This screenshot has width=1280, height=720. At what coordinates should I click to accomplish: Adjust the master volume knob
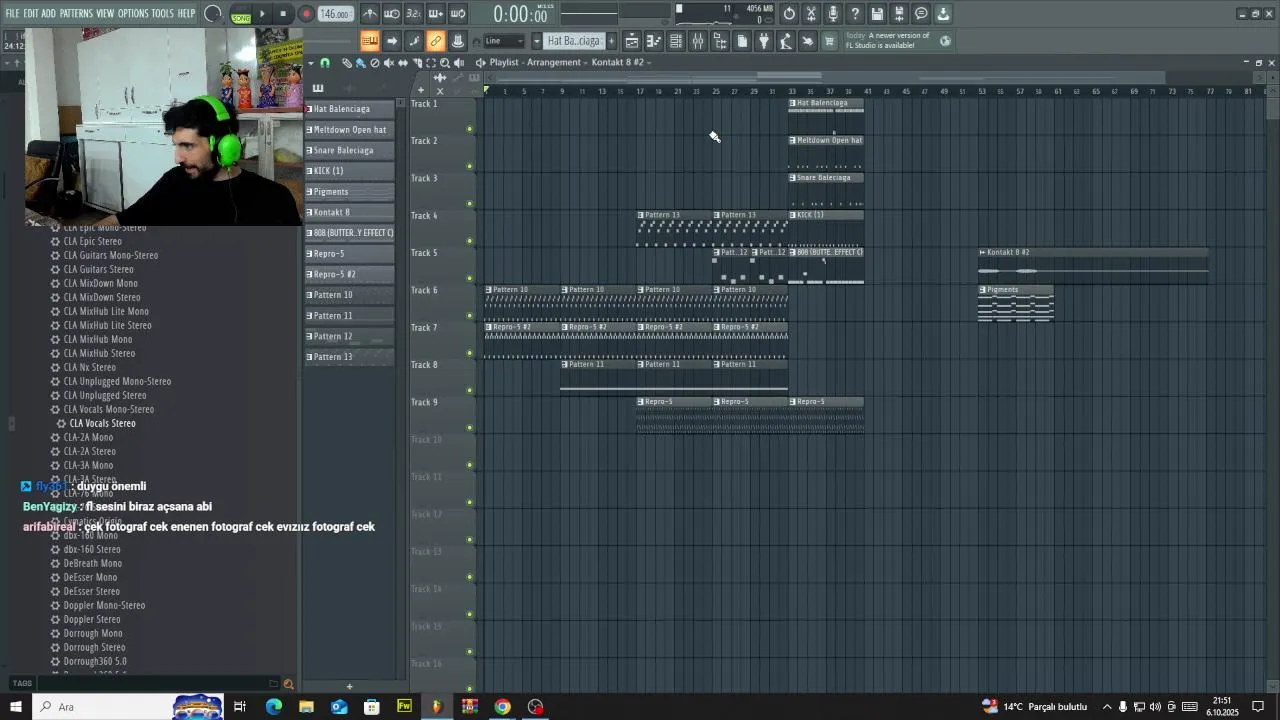click(x=213, y=14)
